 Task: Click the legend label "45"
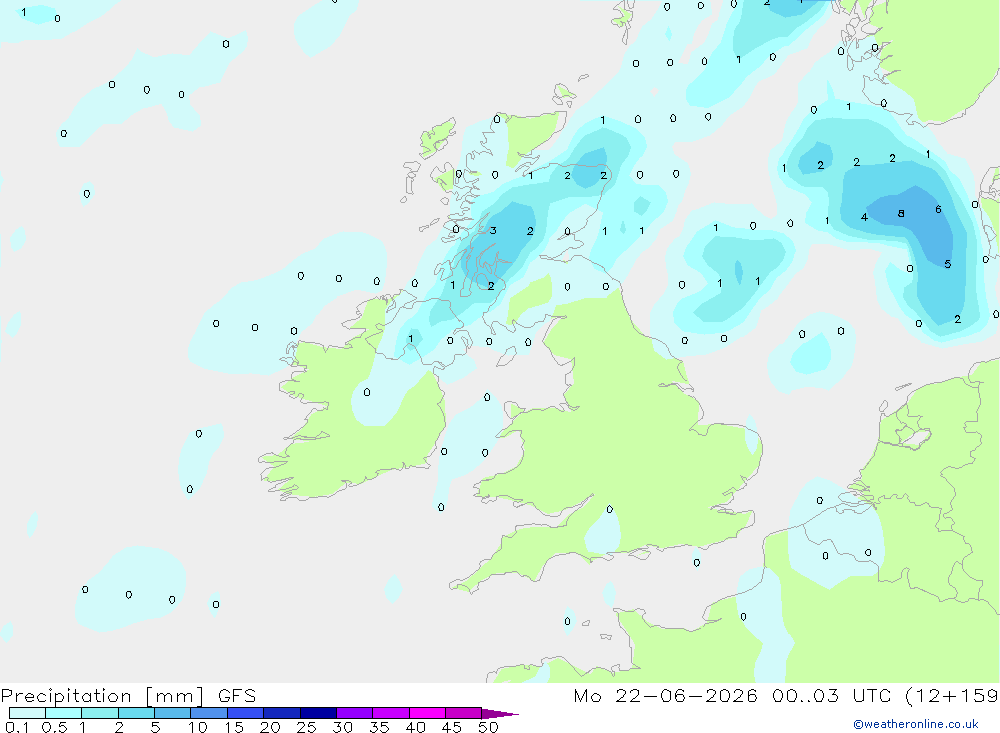click(452, 727)
